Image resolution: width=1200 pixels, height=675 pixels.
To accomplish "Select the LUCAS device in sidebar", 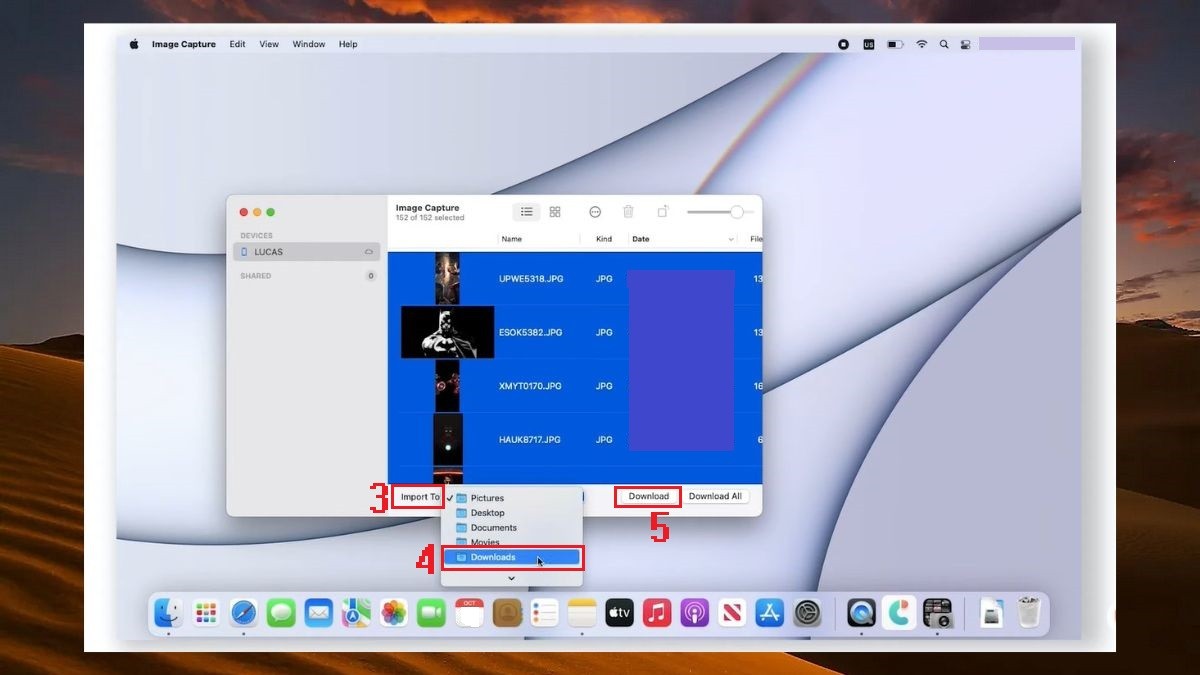I will point(306,252).
